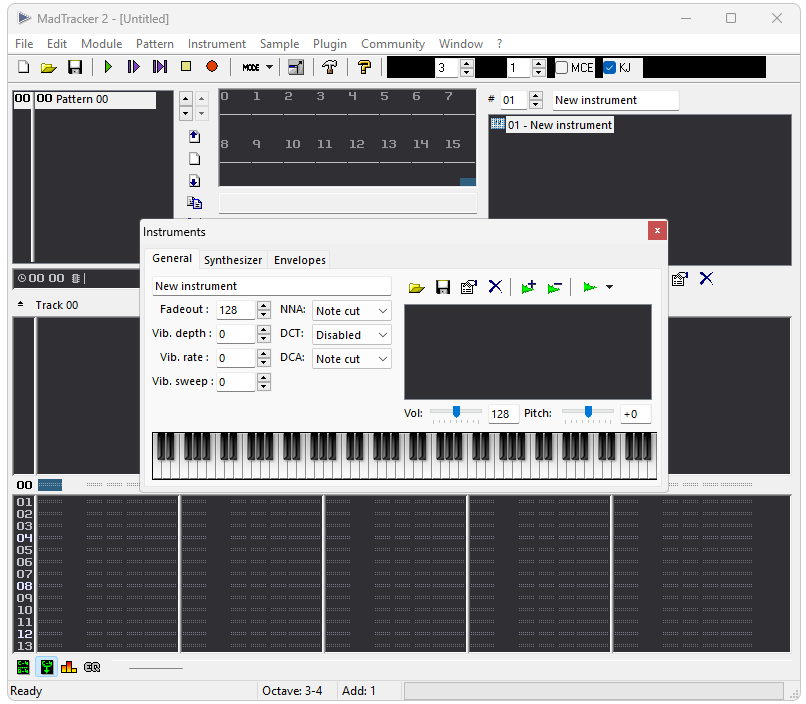Save the module using the main toolbar floppy
This screenshot has width=806, height=704.
click(x=75, y=67)
